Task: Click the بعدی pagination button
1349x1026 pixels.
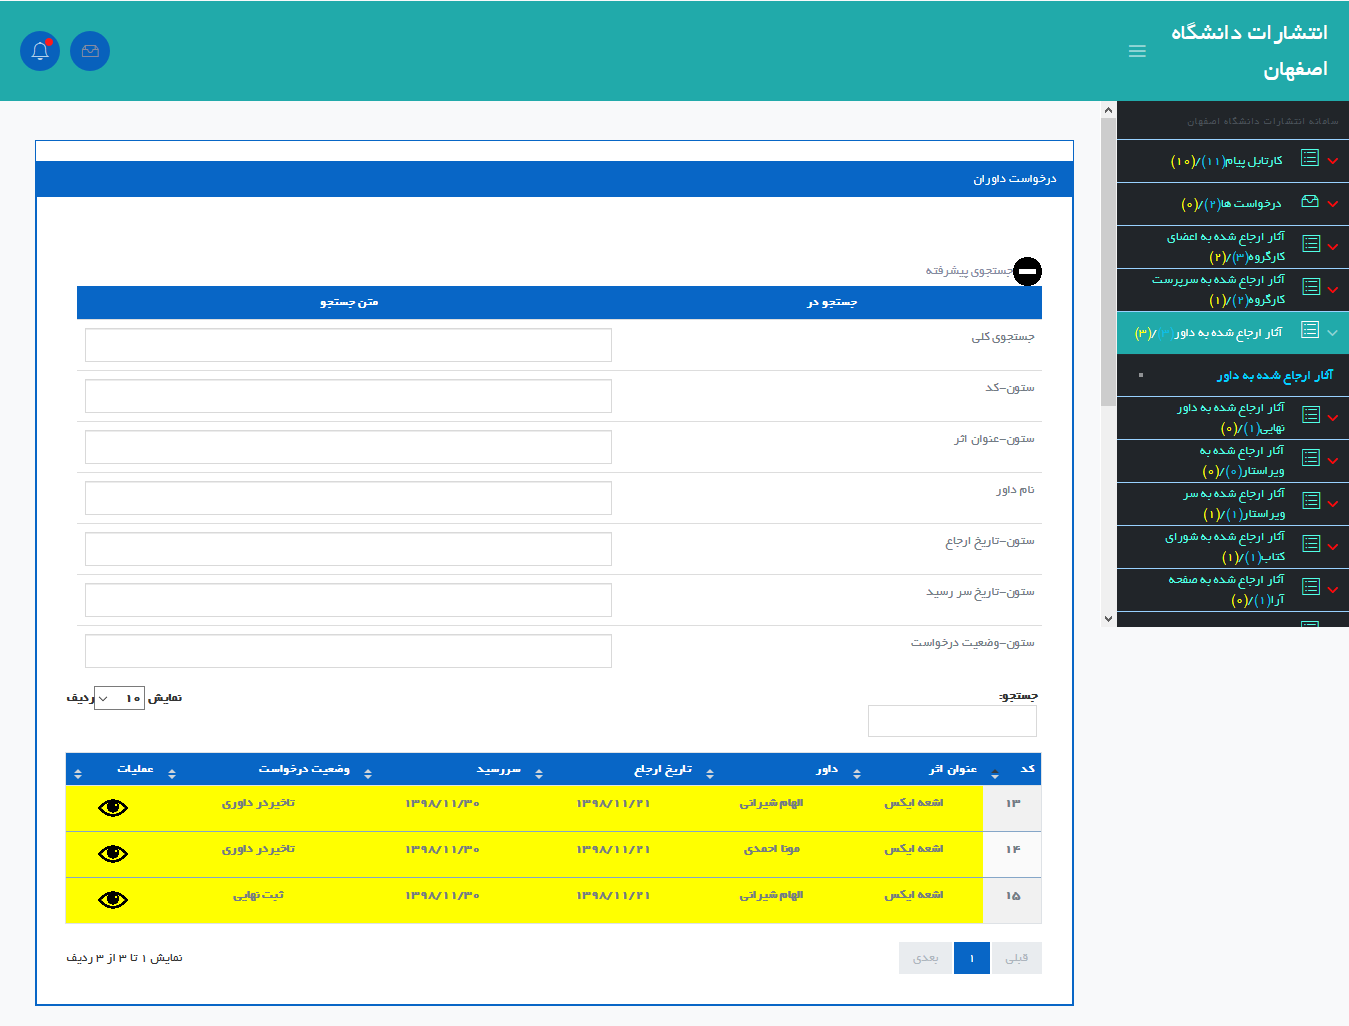Action: coord(926,958)
